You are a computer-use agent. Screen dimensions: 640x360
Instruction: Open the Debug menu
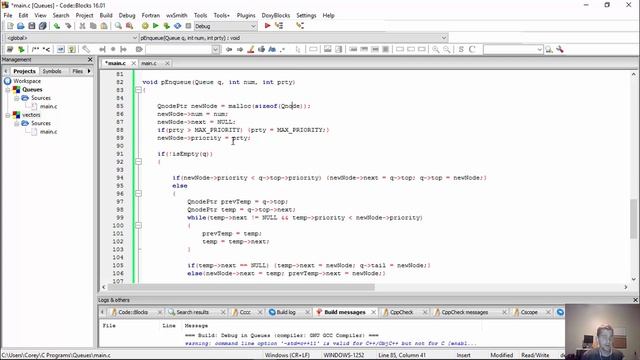127,15
